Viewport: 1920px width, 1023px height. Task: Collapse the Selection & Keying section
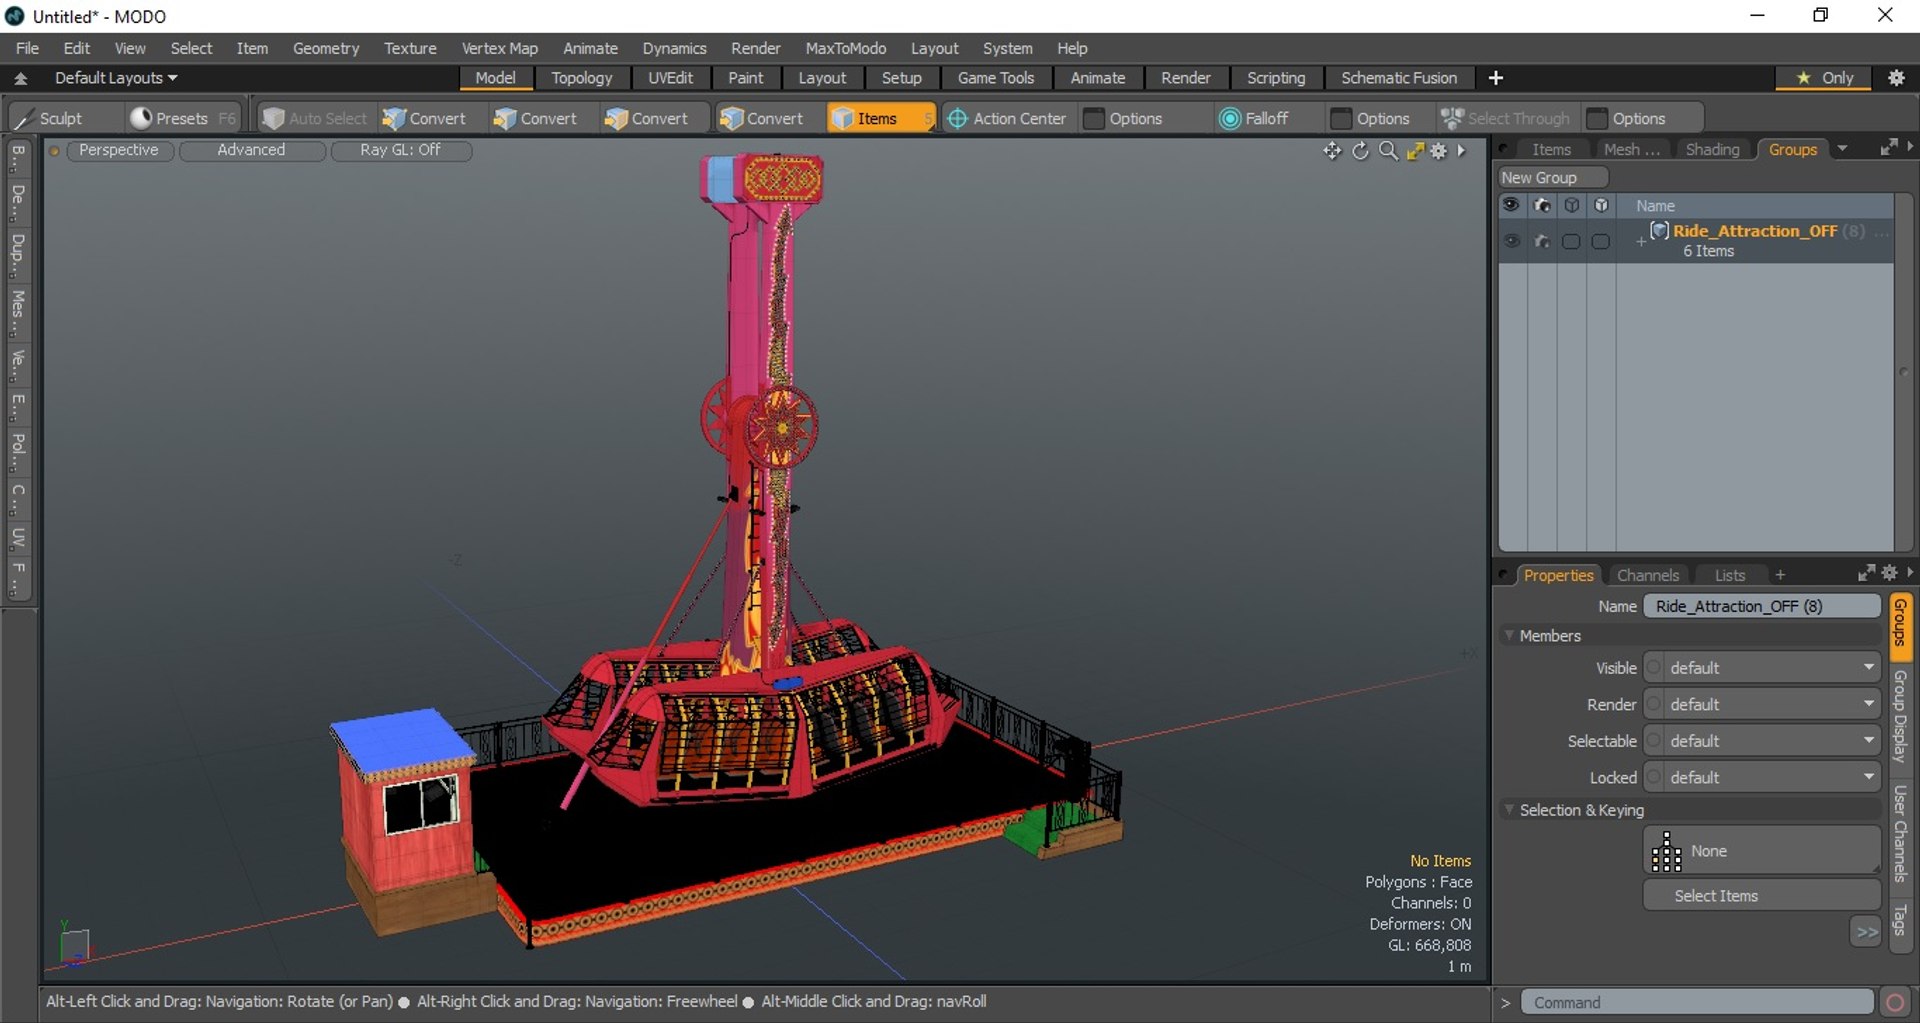pyautogui.click(x=1509, y=809)
